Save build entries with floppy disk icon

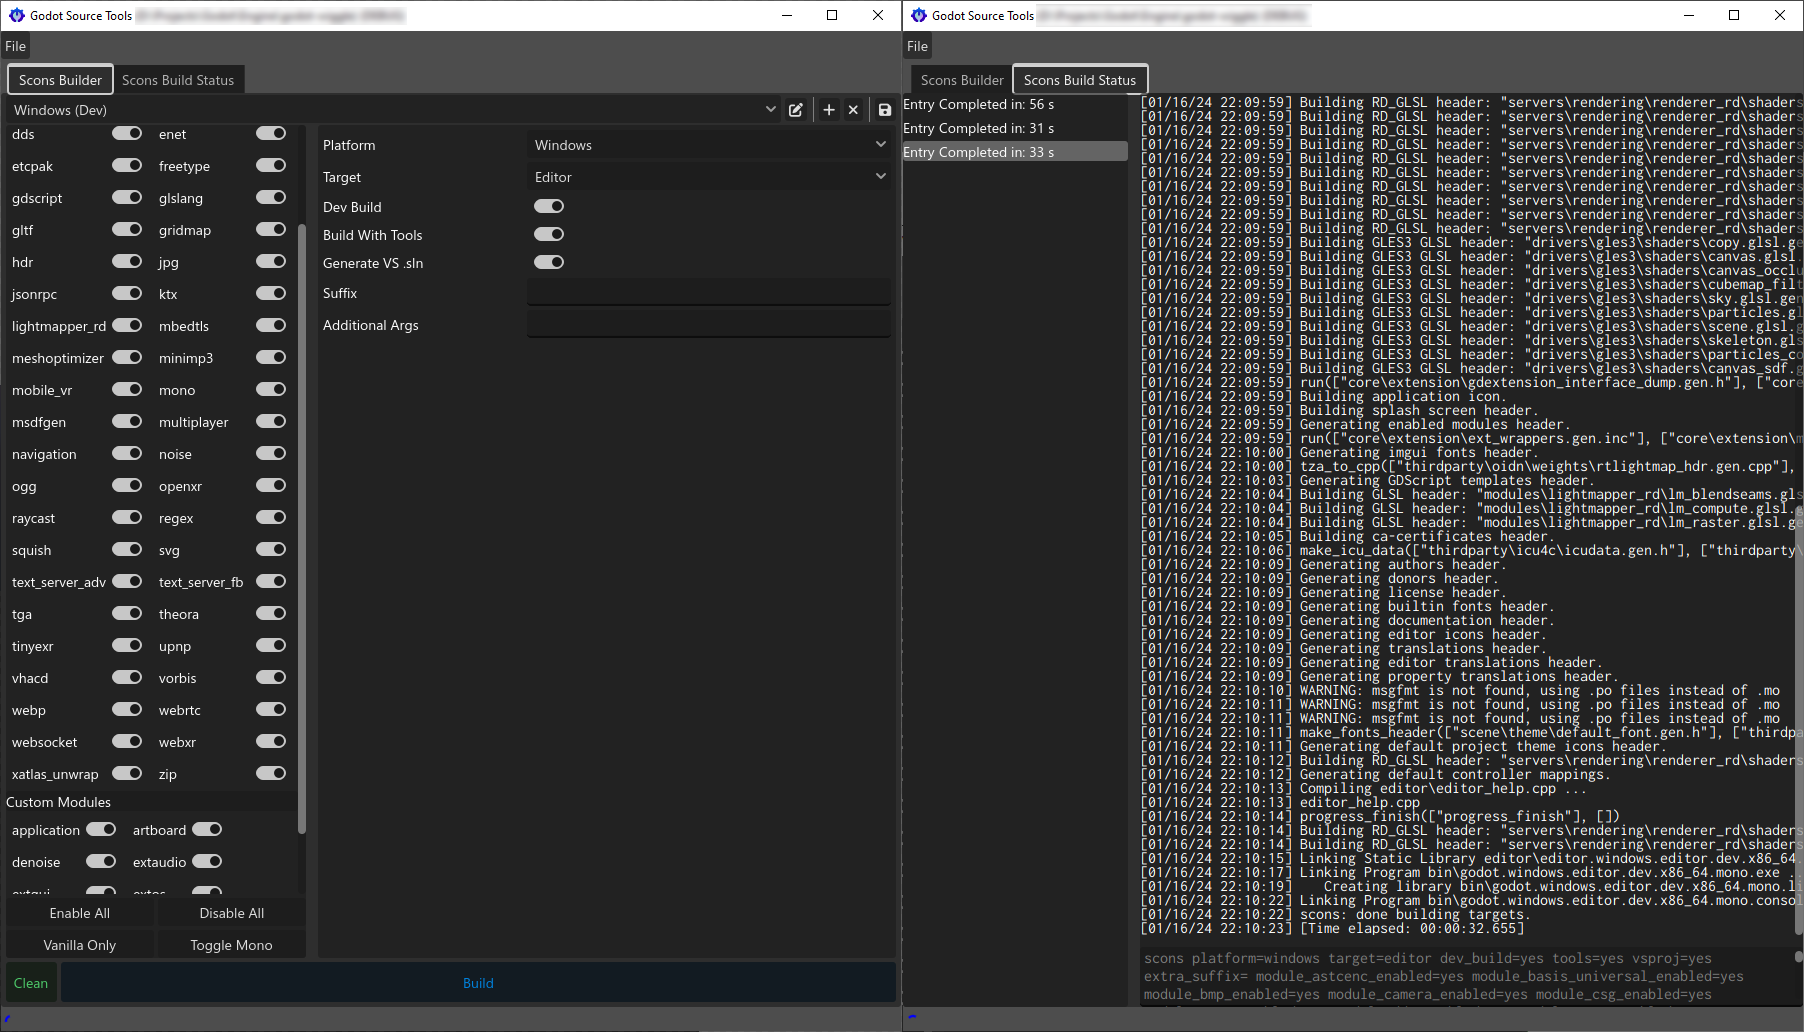tap(885, 110)
